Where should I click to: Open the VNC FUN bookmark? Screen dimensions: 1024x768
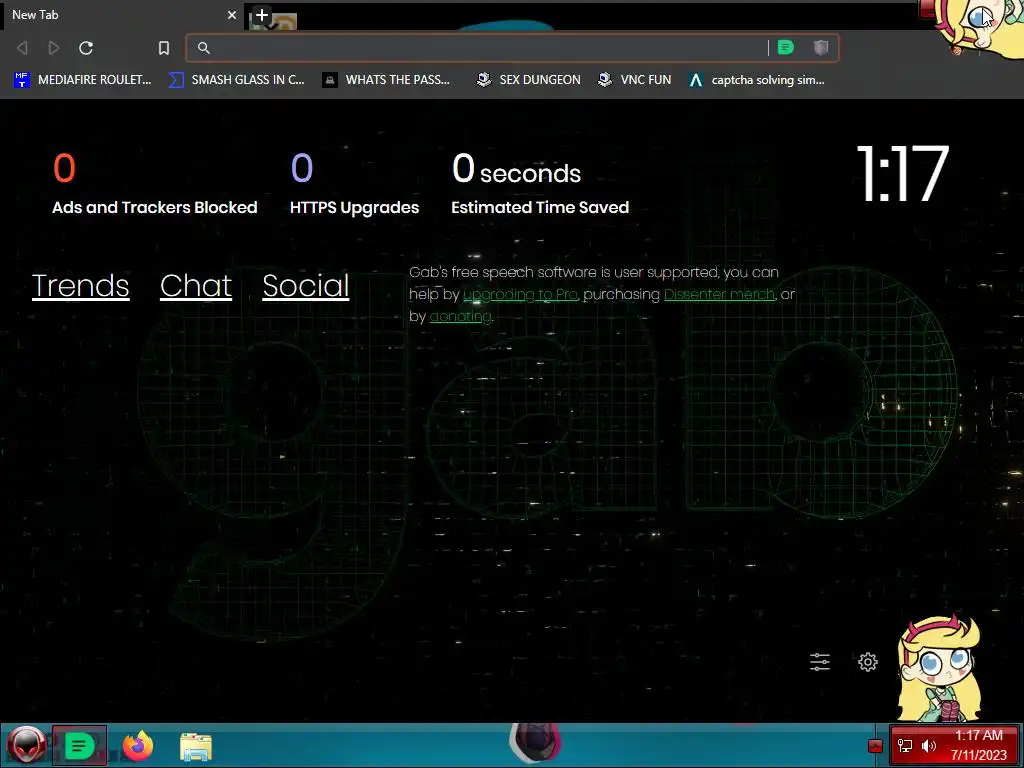coord(635,80)
